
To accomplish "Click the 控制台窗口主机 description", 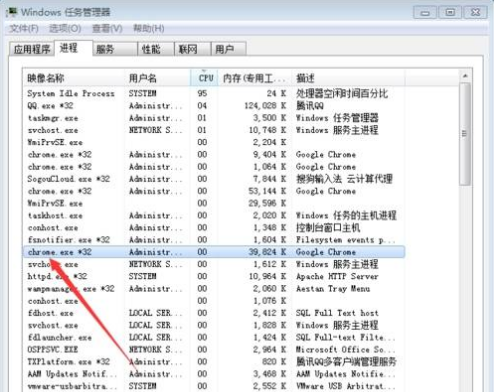I will 328,228.
